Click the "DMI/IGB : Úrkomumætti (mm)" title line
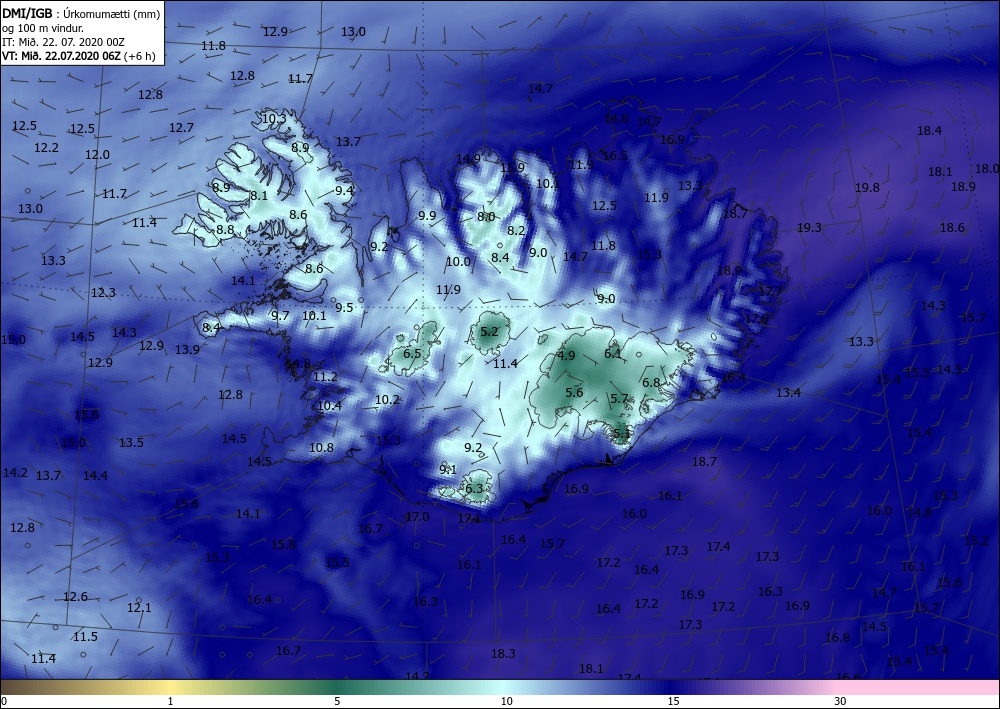 point(81,14)
